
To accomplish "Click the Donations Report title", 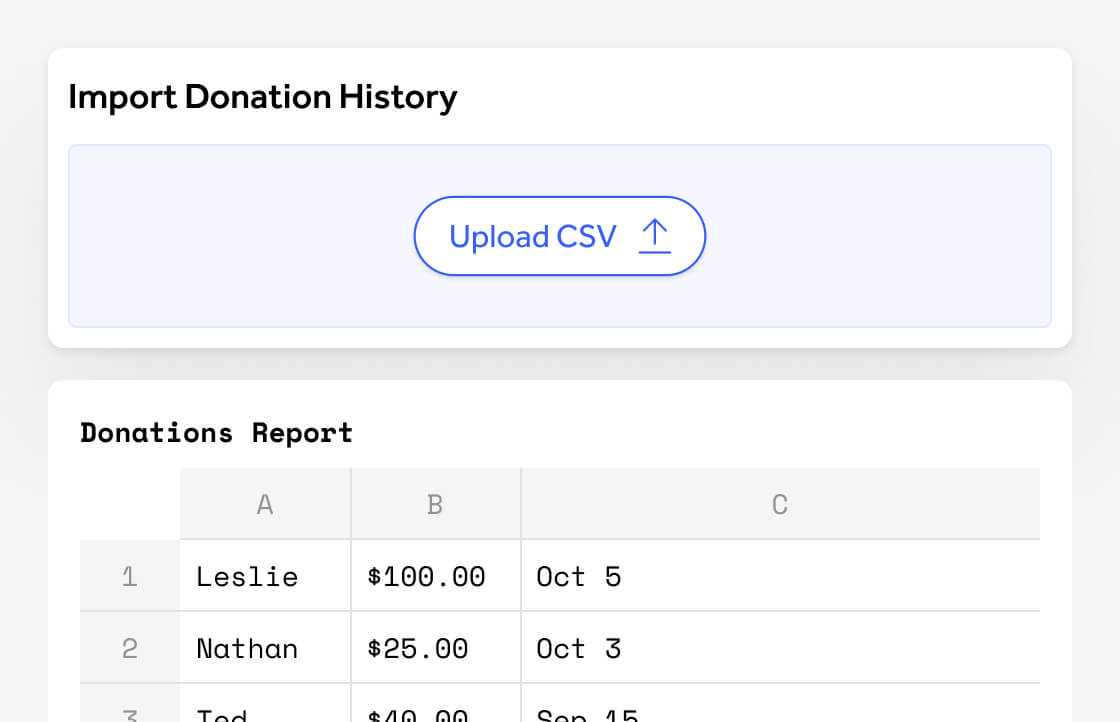I will 216,433.
